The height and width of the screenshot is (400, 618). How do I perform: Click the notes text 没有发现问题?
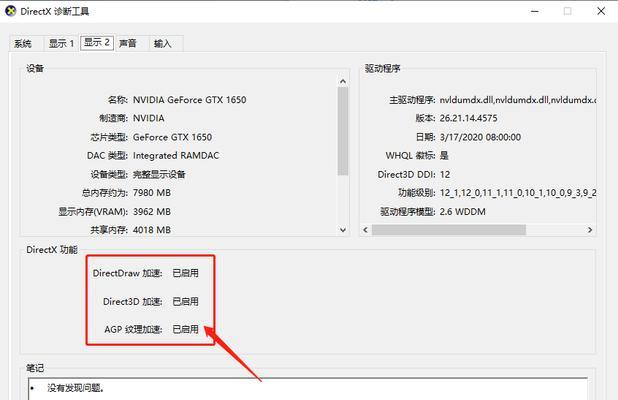tap(75, 388)
